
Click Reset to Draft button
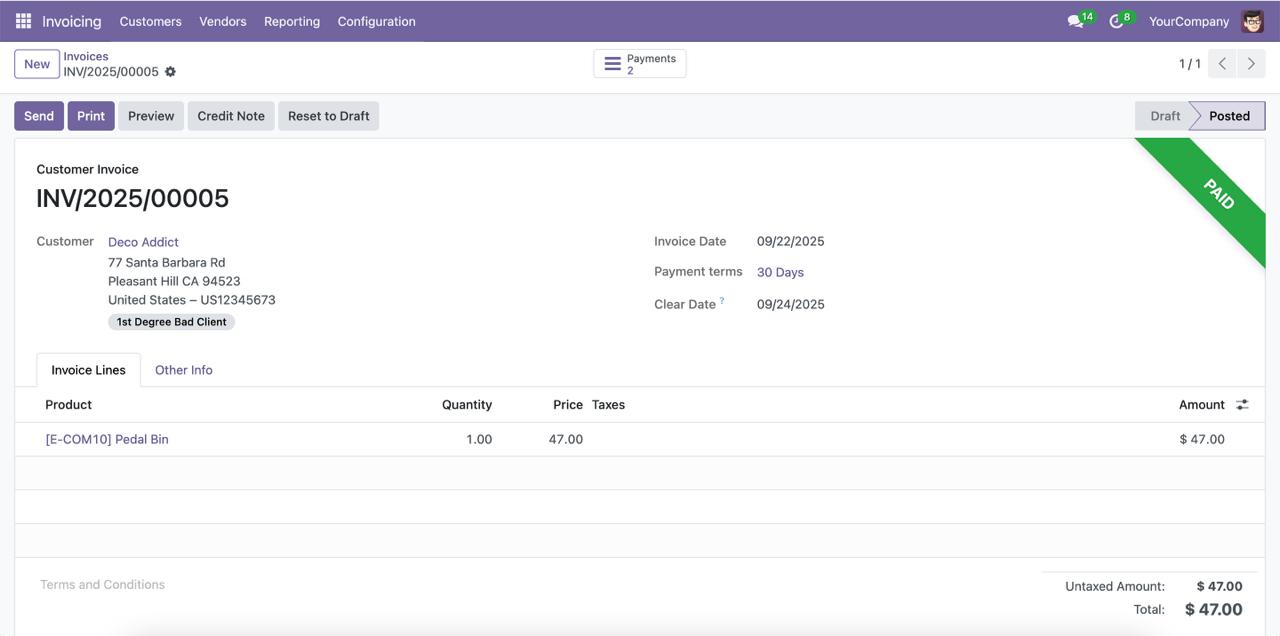329,116
